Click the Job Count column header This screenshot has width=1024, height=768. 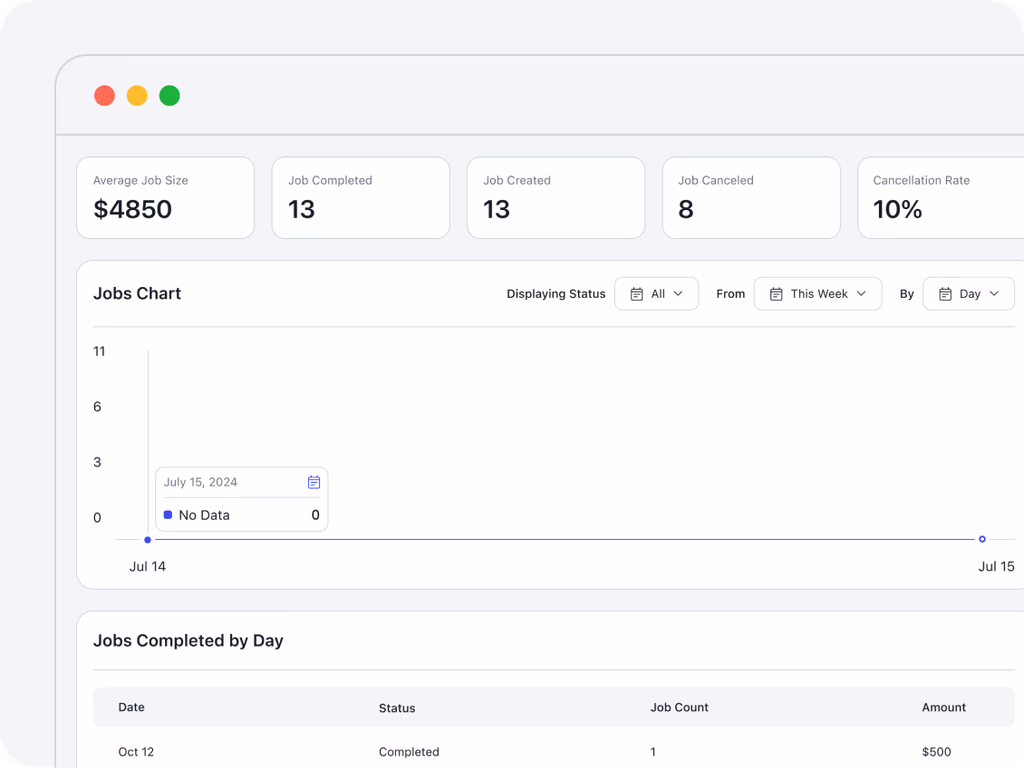coord(679,707)
